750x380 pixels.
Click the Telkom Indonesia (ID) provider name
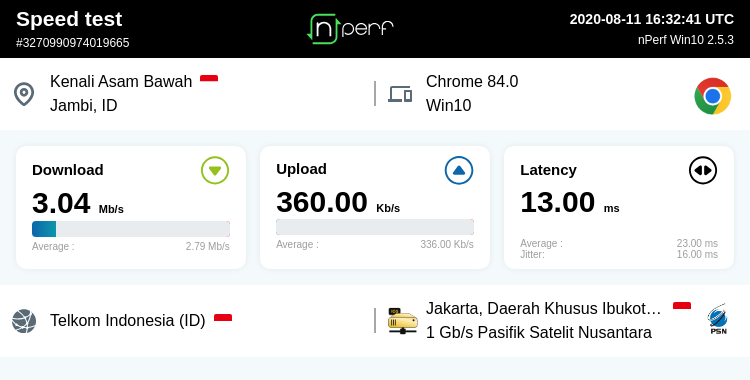point(128,321)
